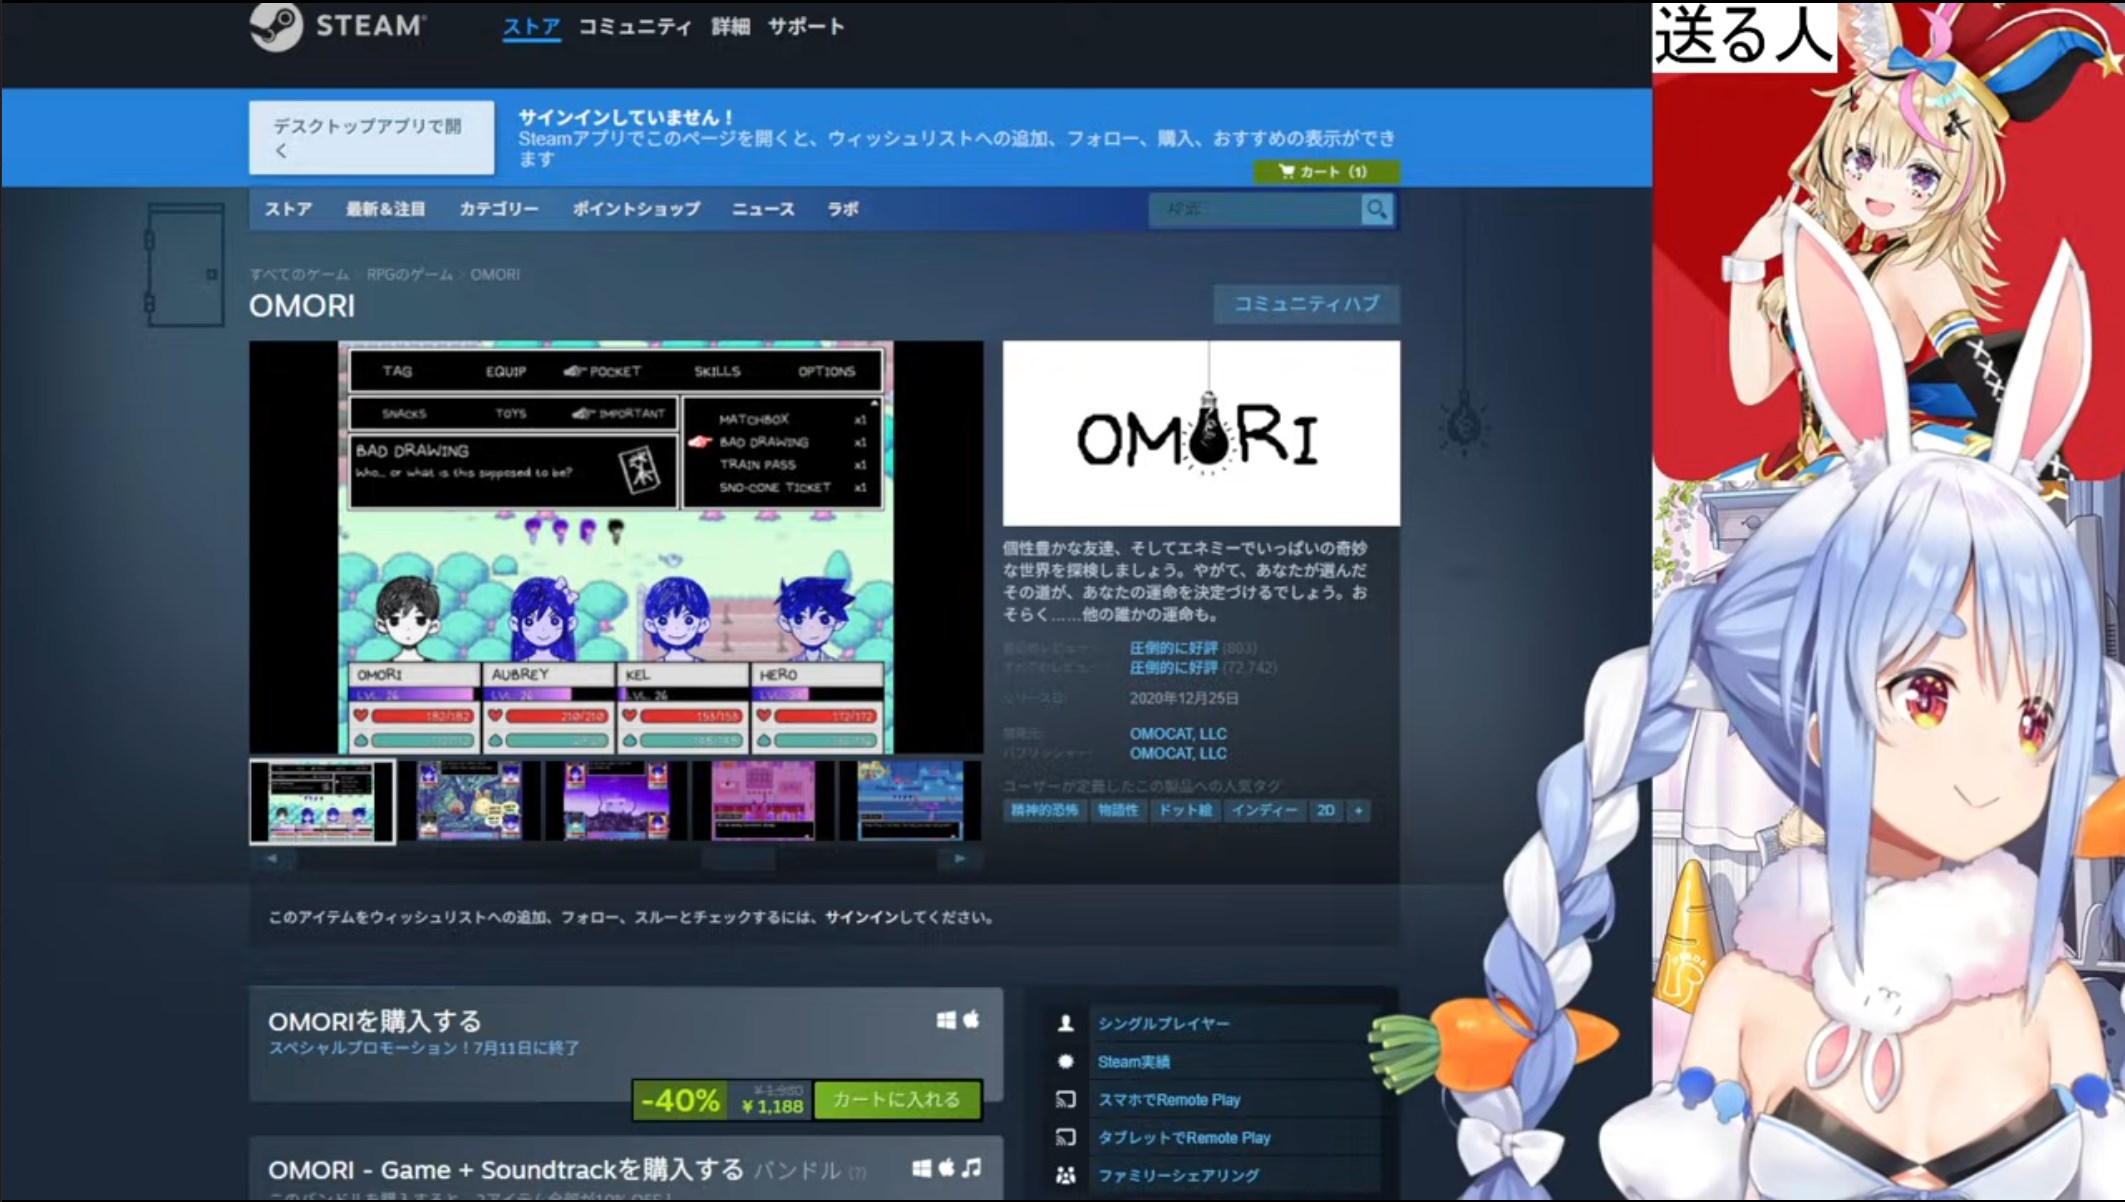Click the cart icon in カート button

[x=1286, y=171]
